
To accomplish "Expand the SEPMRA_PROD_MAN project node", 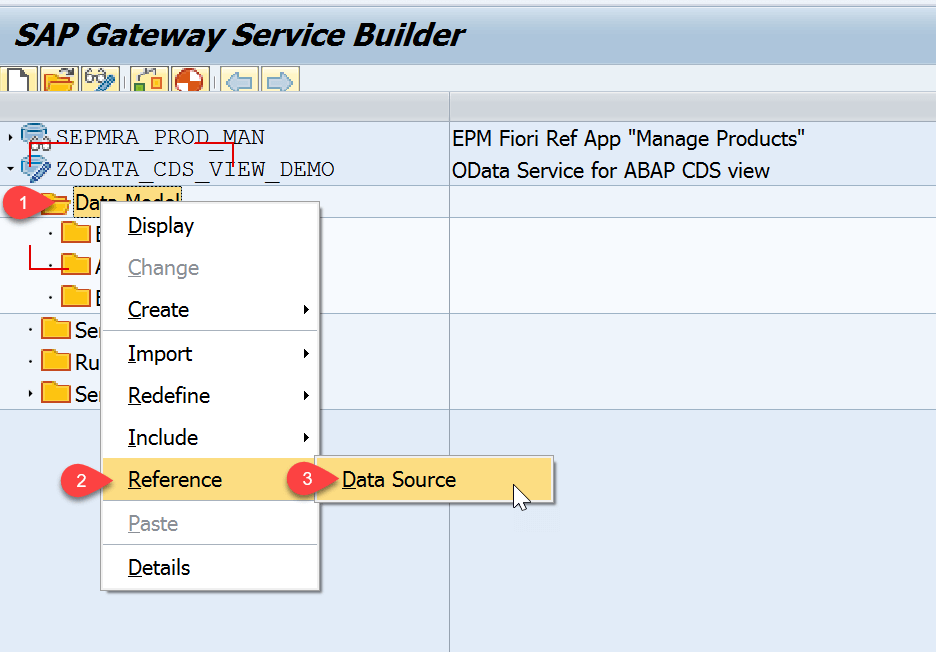I will tap(10, 137).
